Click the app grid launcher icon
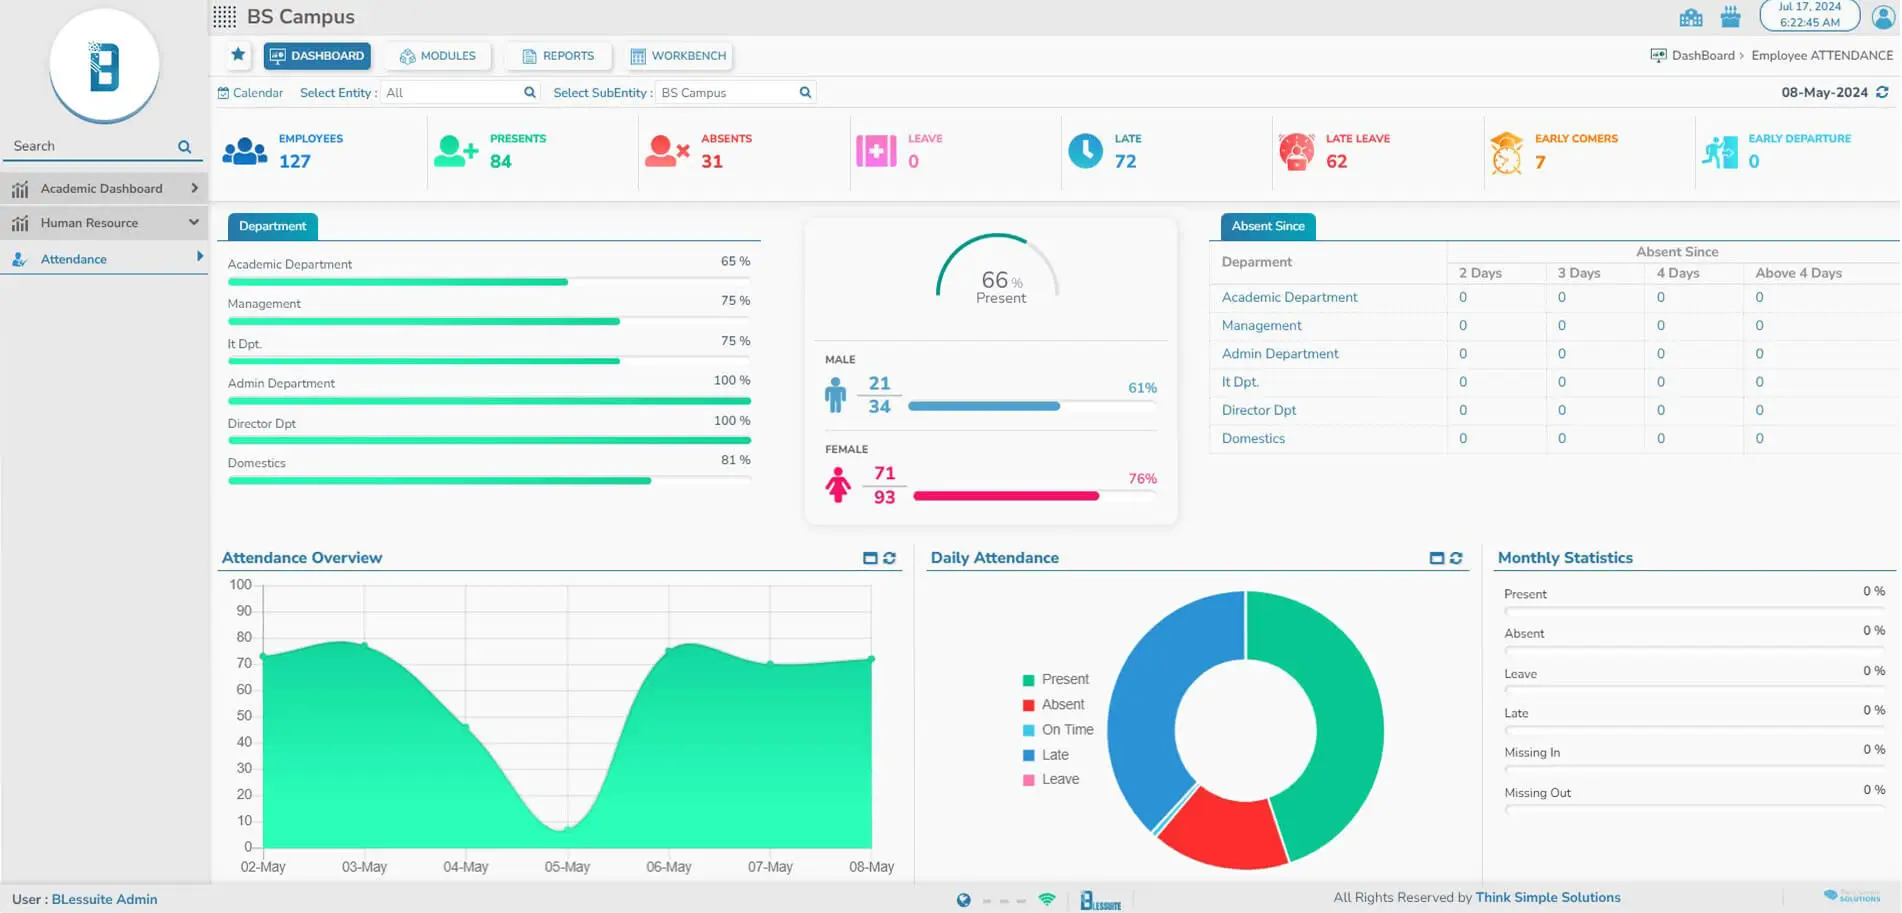 pos(225,17)
